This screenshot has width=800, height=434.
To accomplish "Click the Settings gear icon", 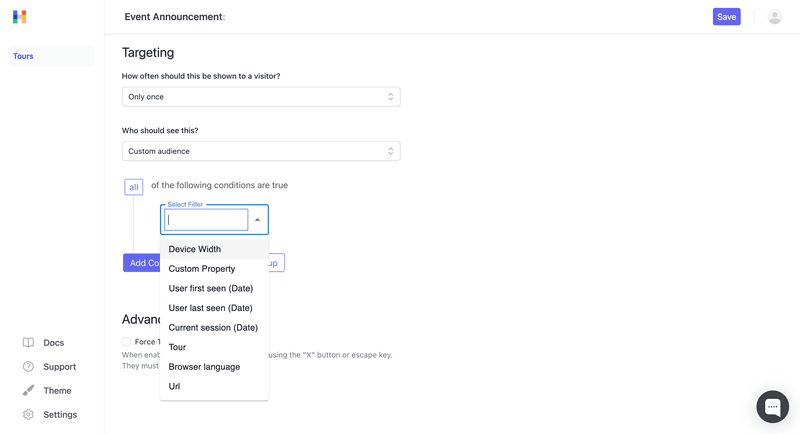I will pos(28,415).
